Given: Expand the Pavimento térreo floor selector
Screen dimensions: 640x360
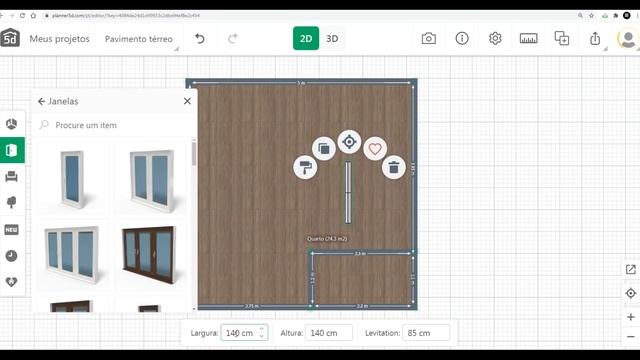Looking at the screenshot, I should tap(139, 39).
